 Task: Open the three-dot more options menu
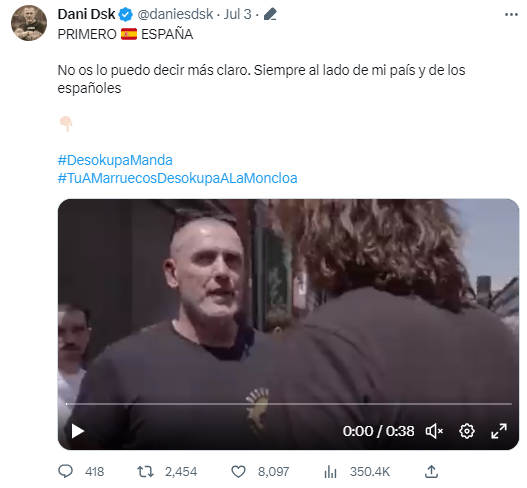click(511, 14)
